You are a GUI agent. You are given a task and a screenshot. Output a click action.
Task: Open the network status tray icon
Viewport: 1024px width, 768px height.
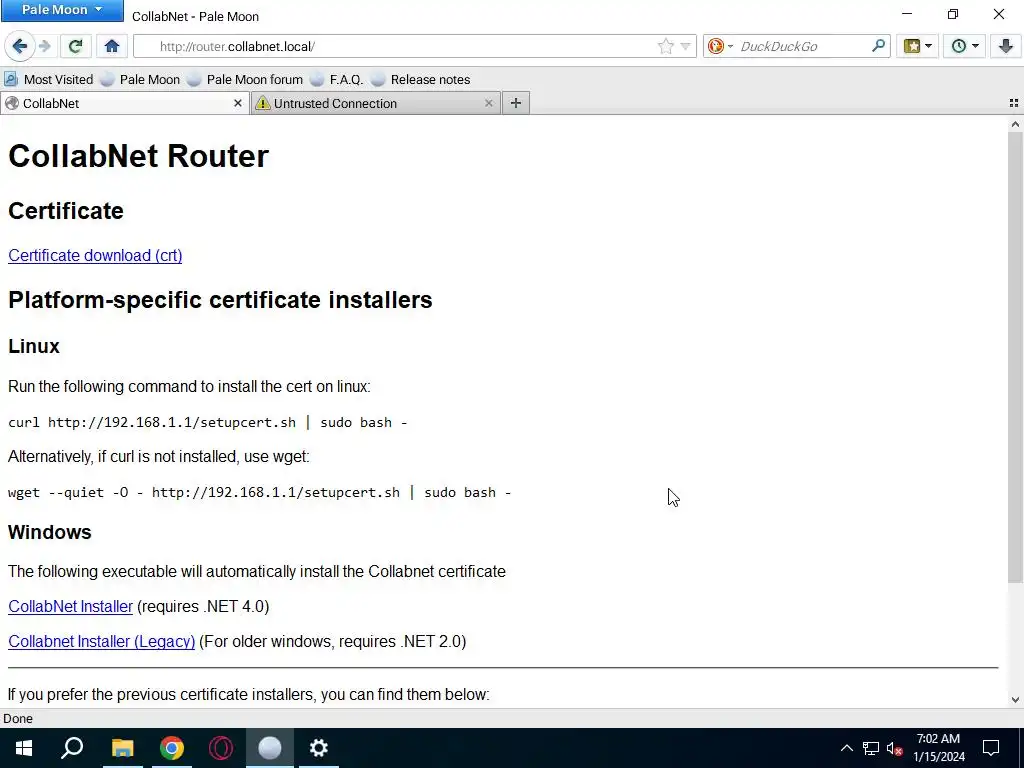(x=871, y=748)
